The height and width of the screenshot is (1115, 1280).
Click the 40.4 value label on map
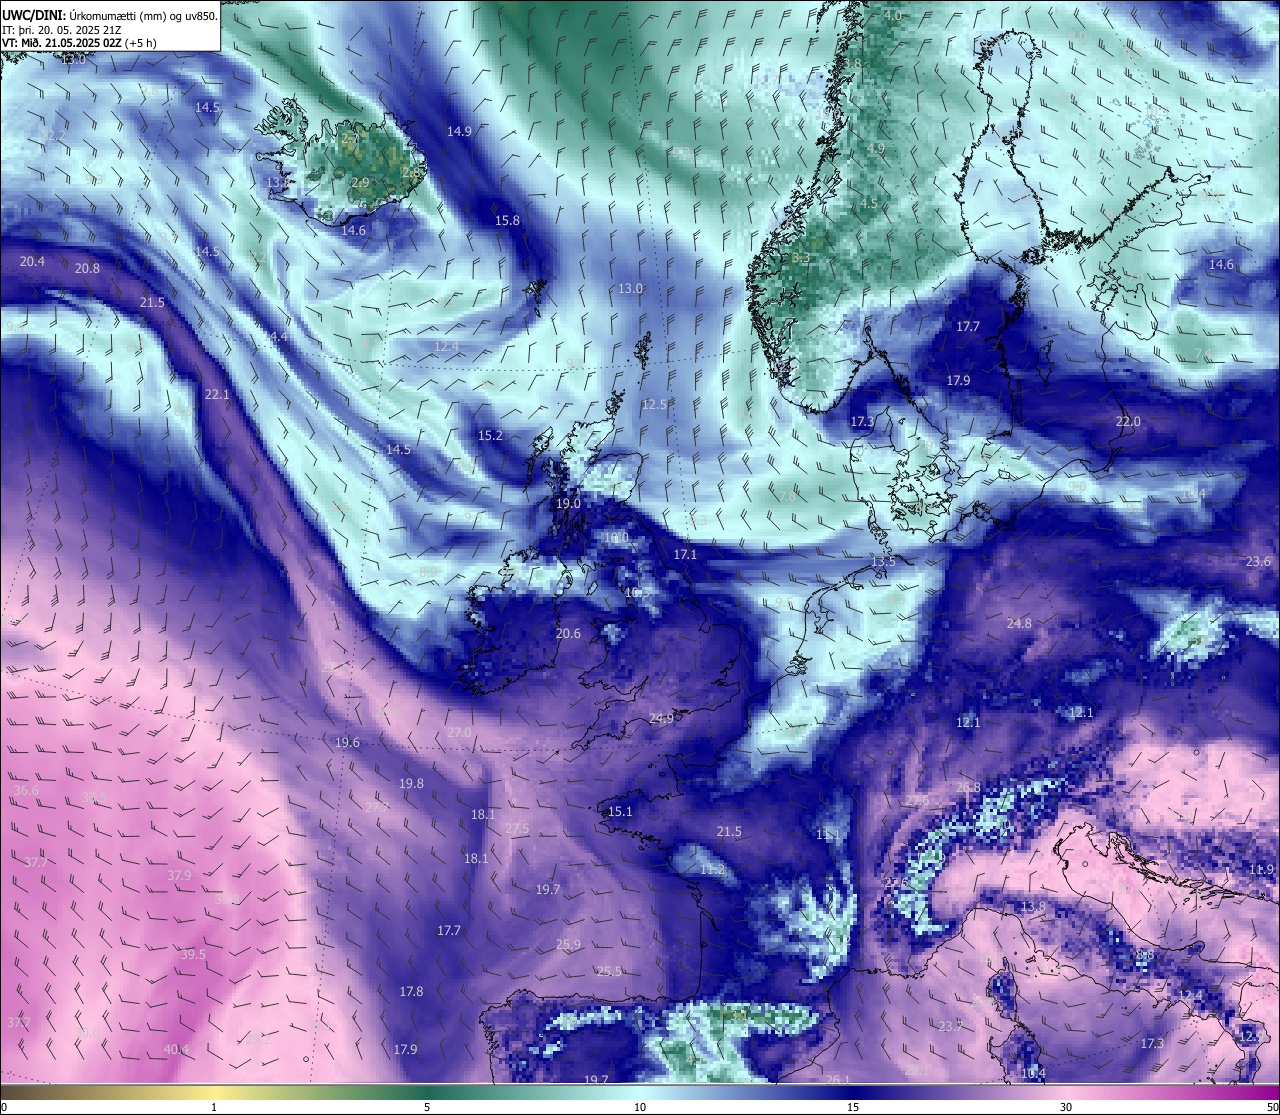coord(176,1049)
